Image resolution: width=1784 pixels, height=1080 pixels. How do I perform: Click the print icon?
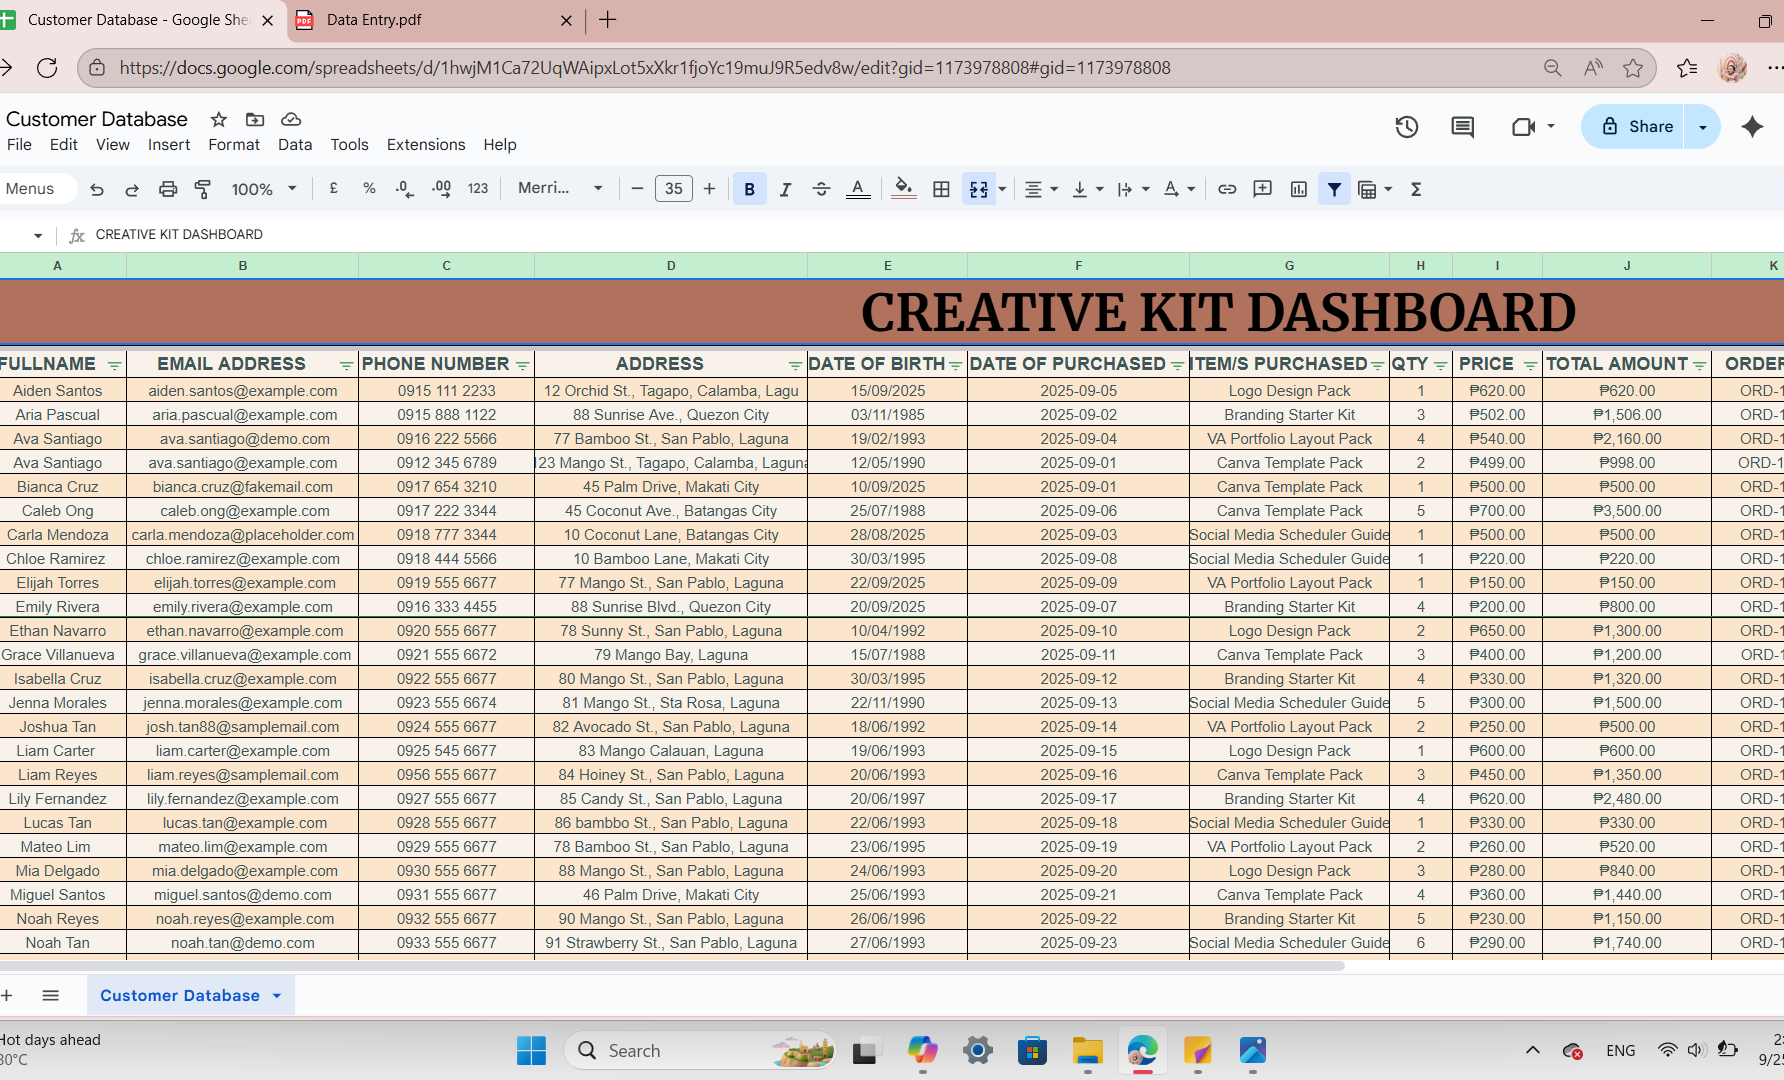[x=168, y=189]
